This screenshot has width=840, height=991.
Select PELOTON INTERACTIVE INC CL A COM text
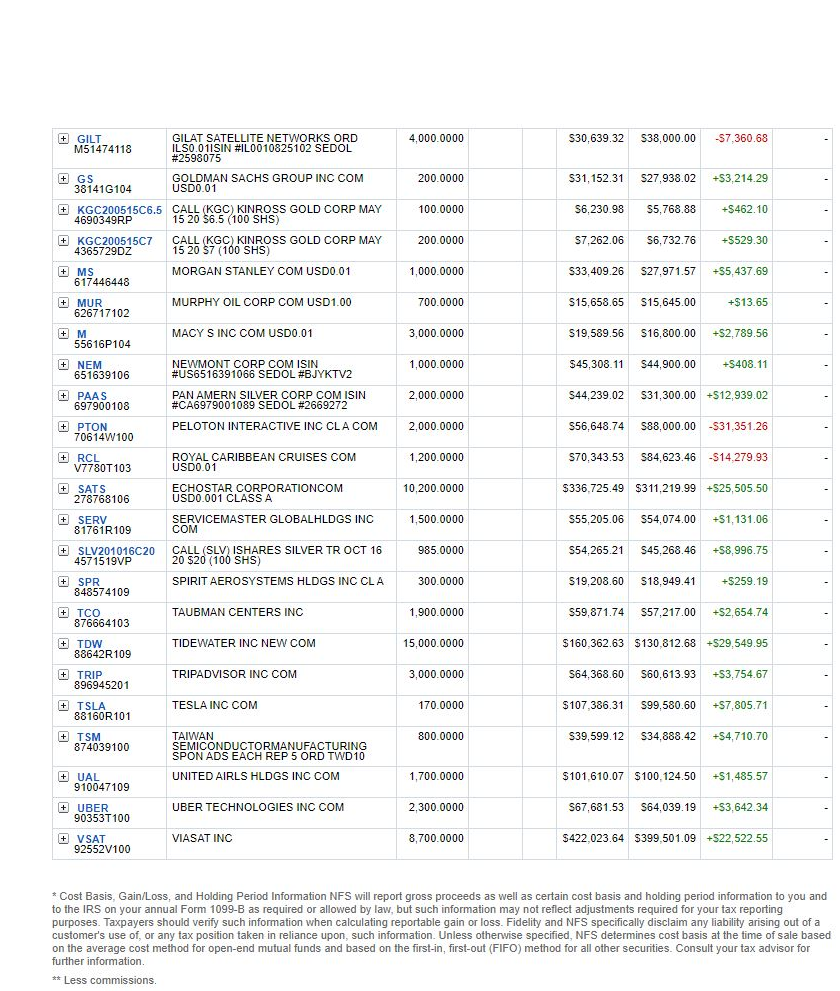click(275, 426)
